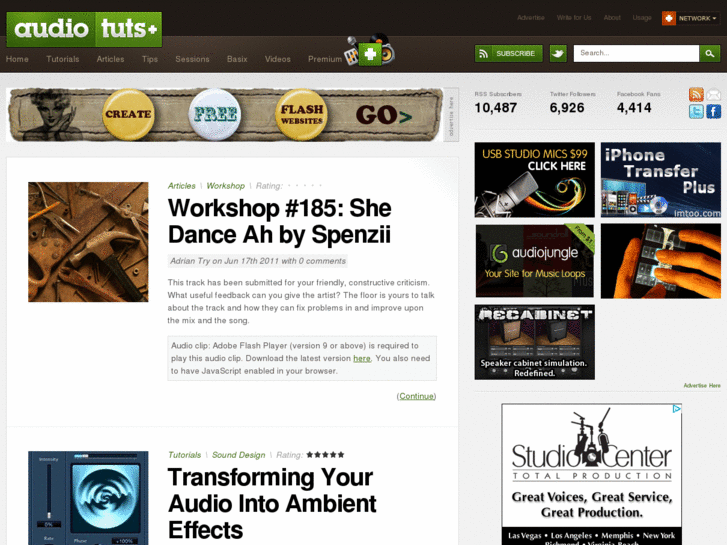Viewport: 727px width, 545px height.
Task: Open the Workshop #185 She Dance Ah title
Action: [x=280, y=221]
